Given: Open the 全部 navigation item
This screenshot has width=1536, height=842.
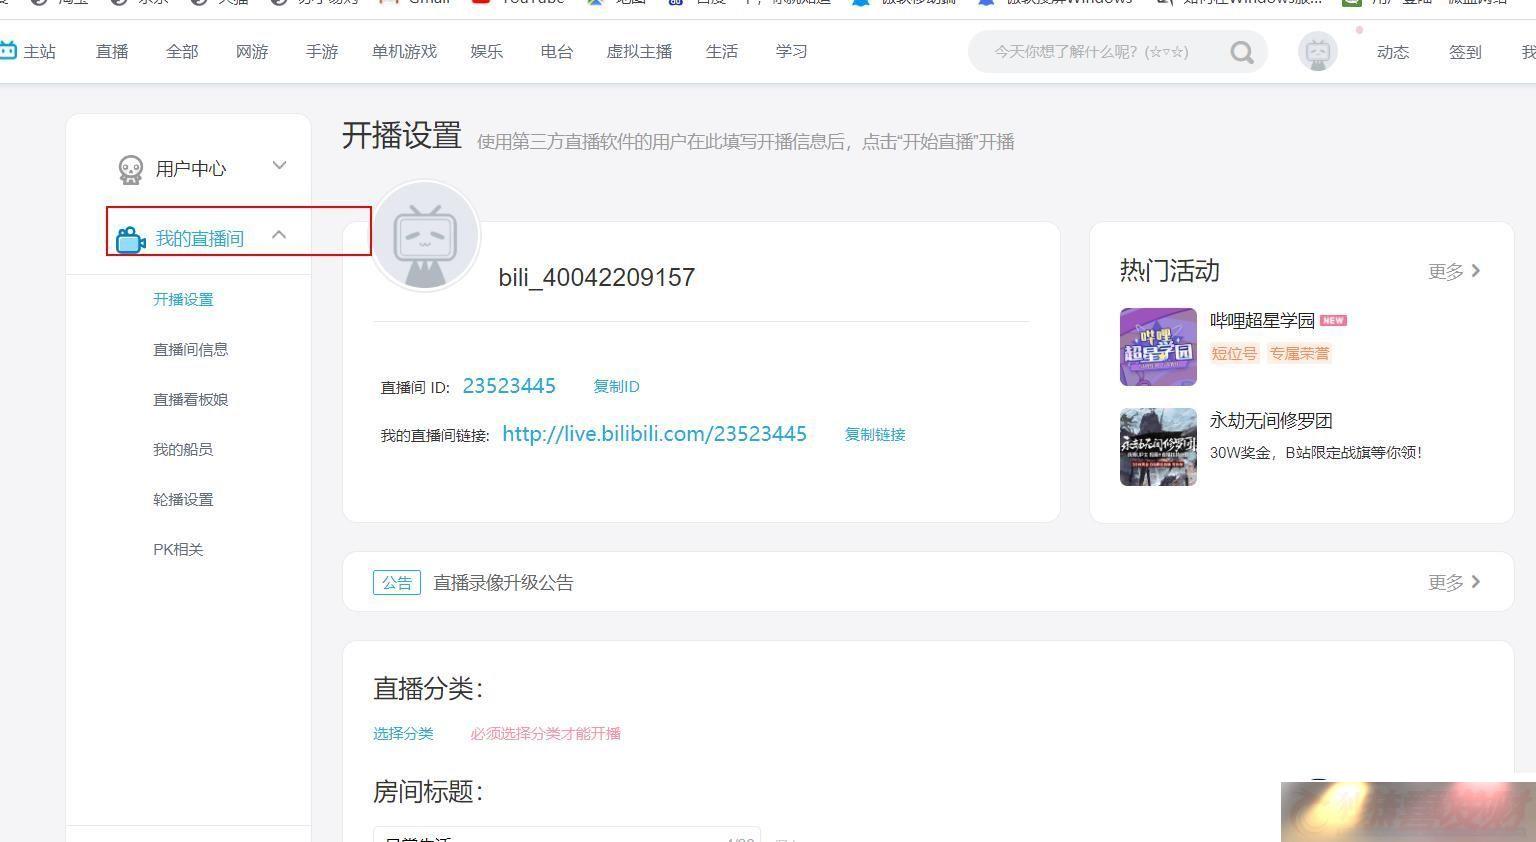Looking at the screenshot, I should (182, 51).
